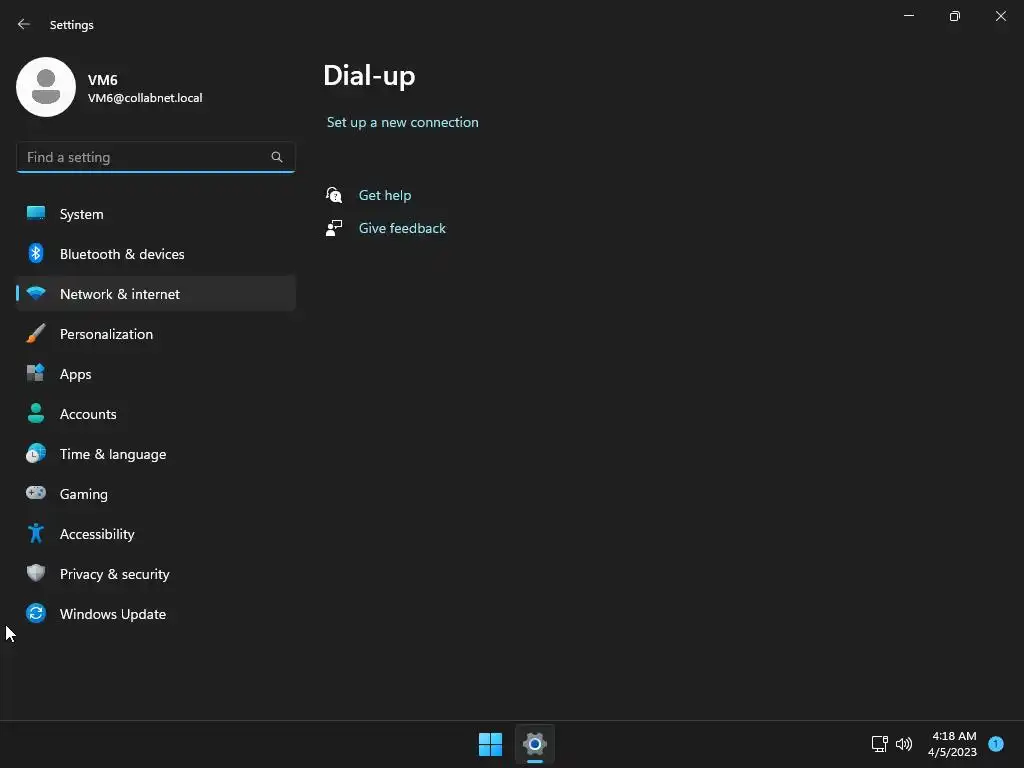This screenshot has height=768, width=1024.
Task: Open Personalization settings
Action: 155,334
